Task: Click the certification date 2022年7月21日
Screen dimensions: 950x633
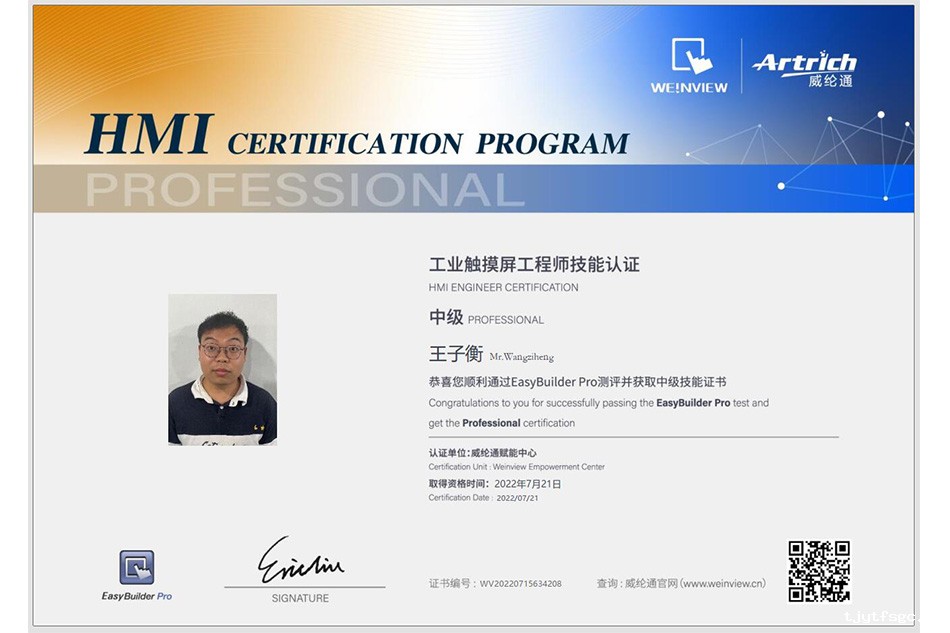Action: point(527,483)
